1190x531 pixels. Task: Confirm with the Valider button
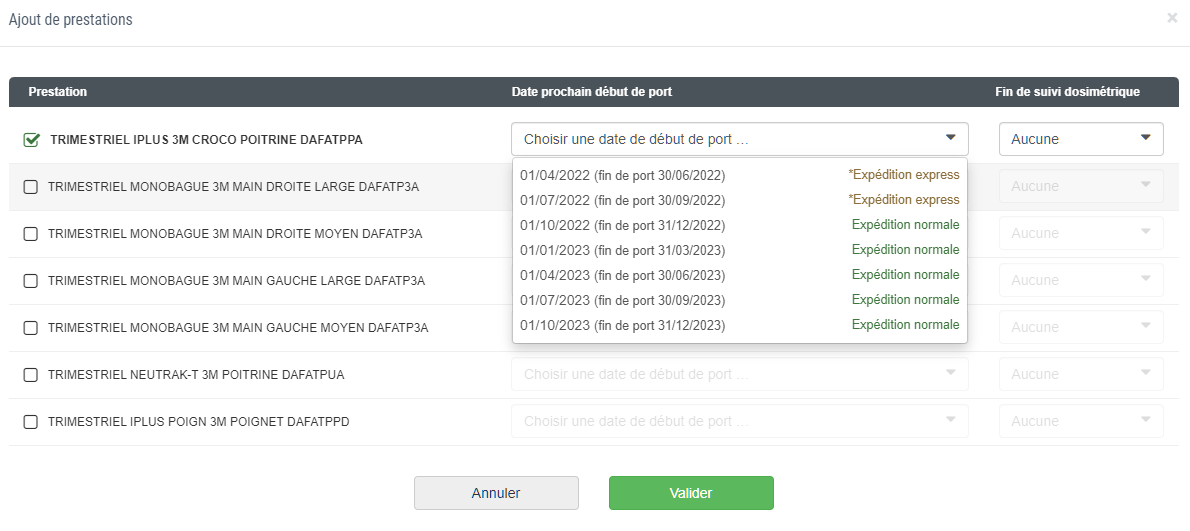tap(691, 493)
